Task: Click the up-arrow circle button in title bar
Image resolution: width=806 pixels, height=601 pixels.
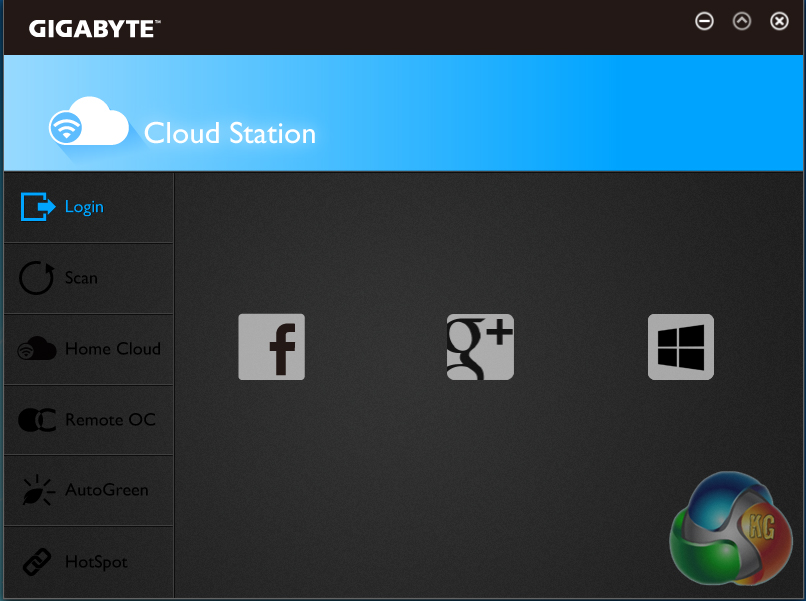Action: tap(742, 21)
